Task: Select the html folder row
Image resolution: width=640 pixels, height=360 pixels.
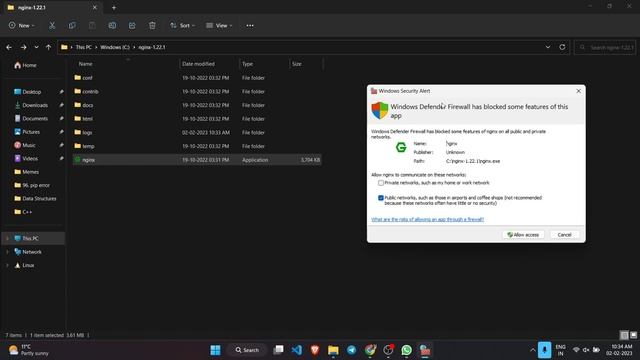Action: point(197,119)
